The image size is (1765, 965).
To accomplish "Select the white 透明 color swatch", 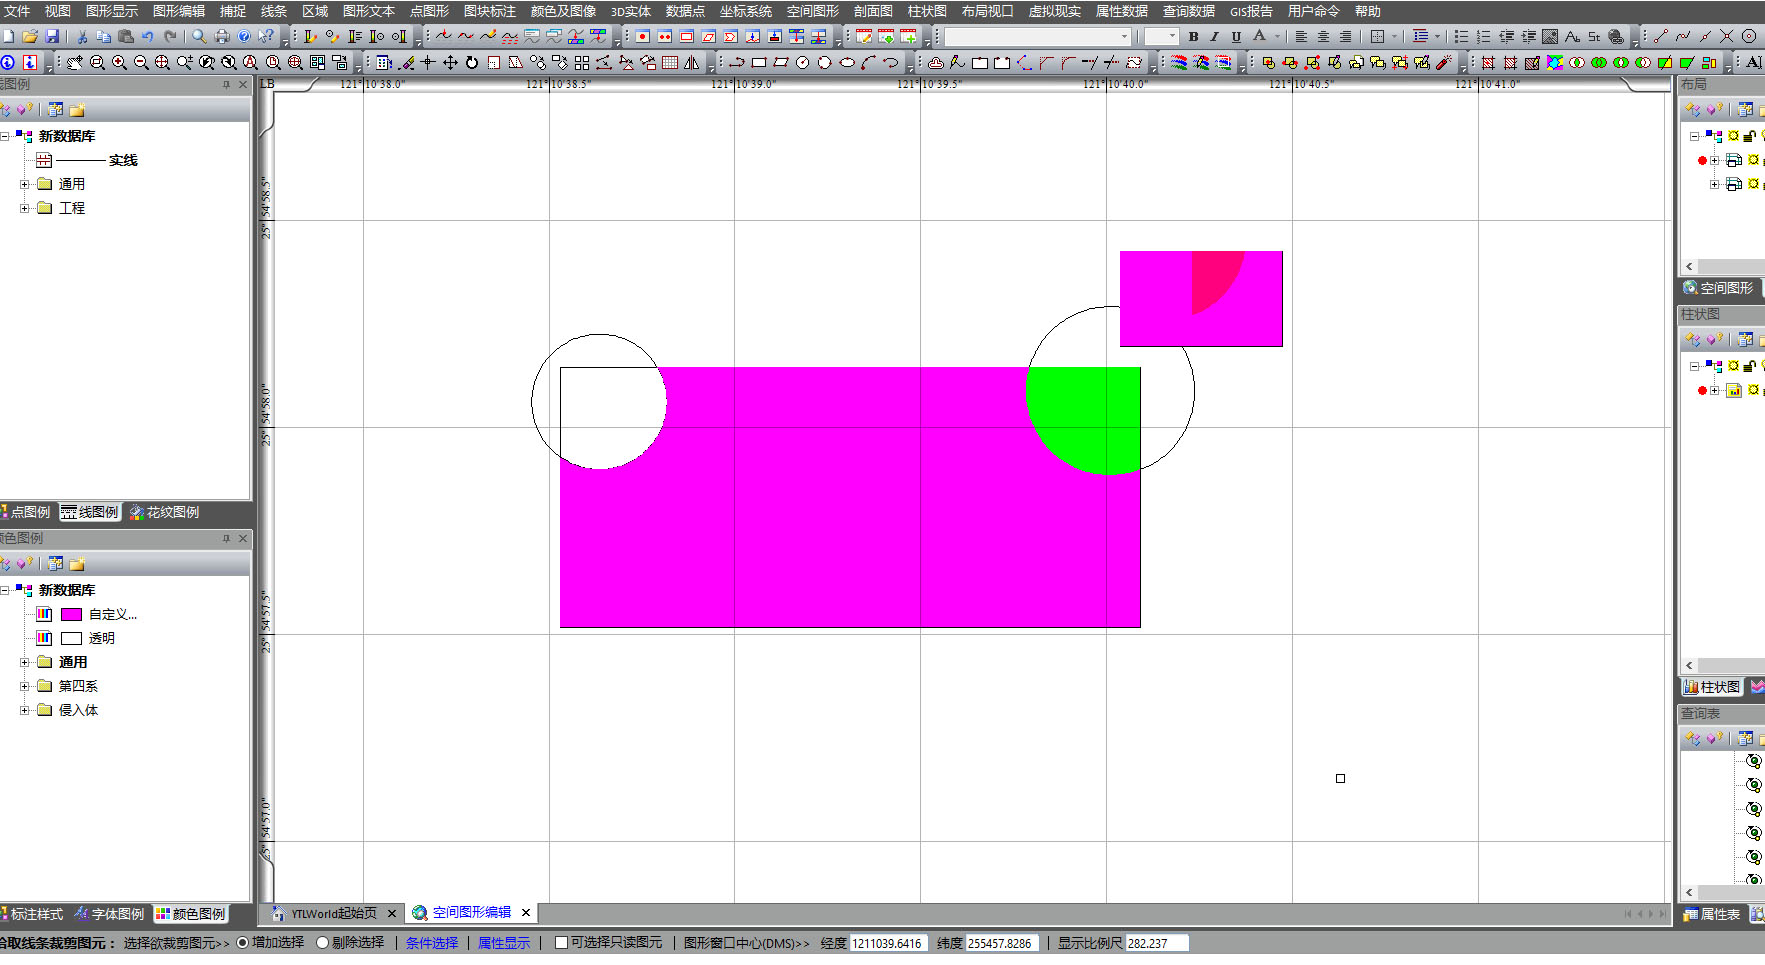I will click(x=71, y=638).
